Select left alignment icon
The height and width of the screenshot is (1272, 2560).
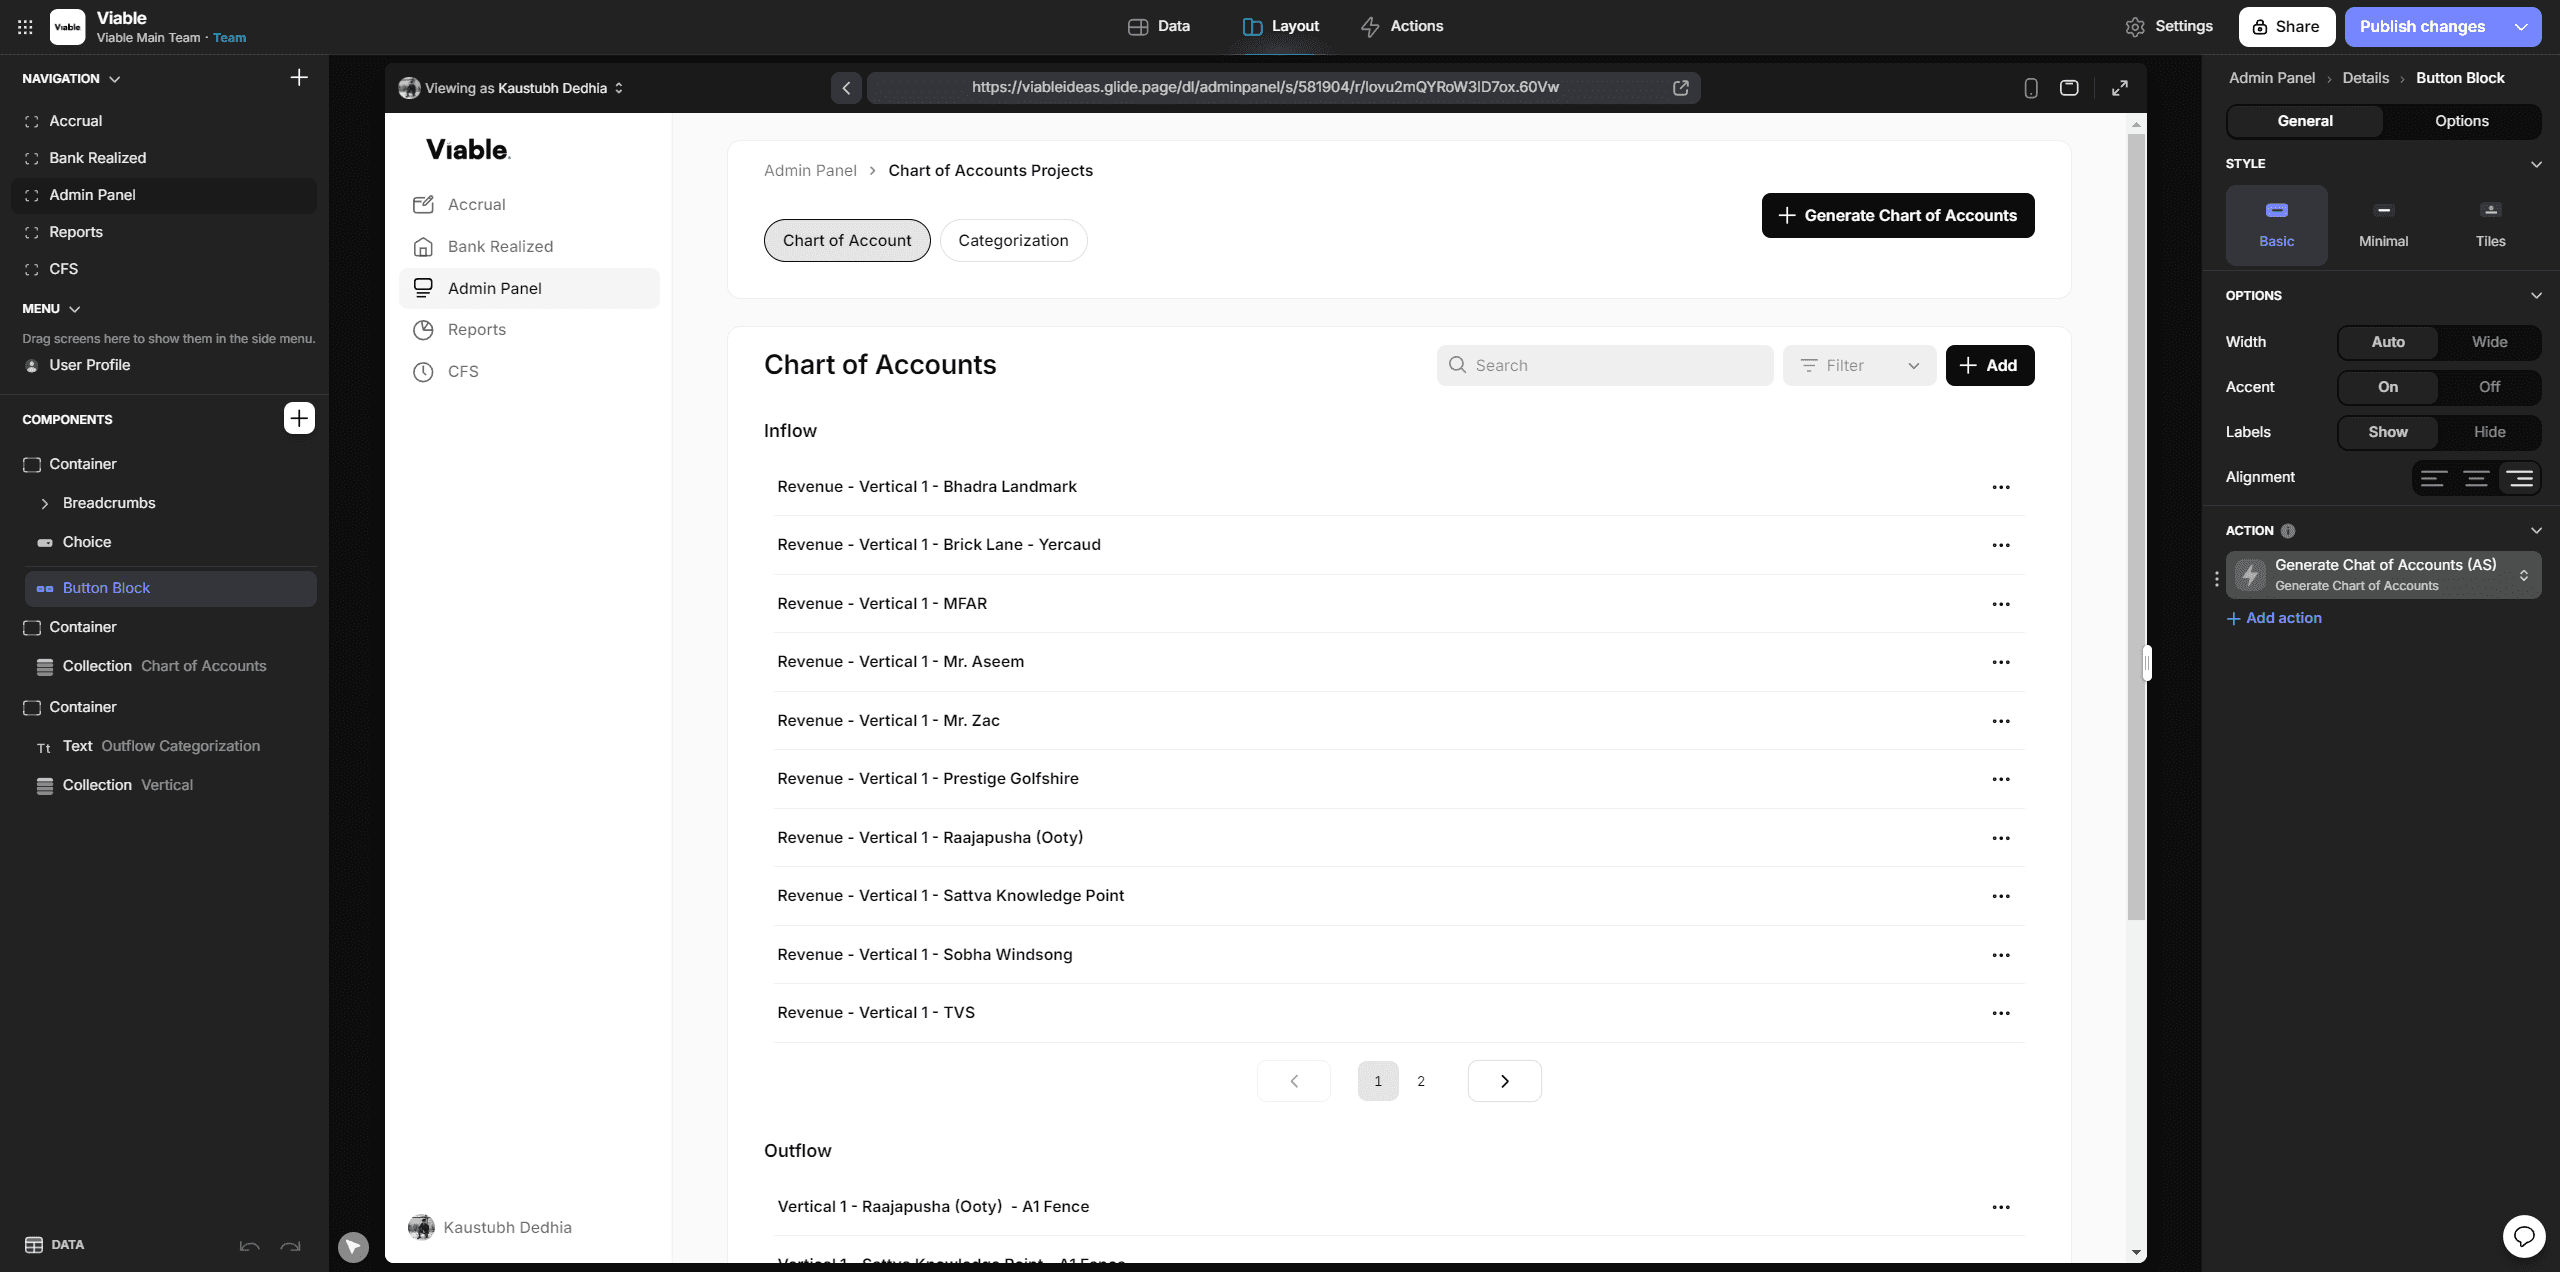2433,478
